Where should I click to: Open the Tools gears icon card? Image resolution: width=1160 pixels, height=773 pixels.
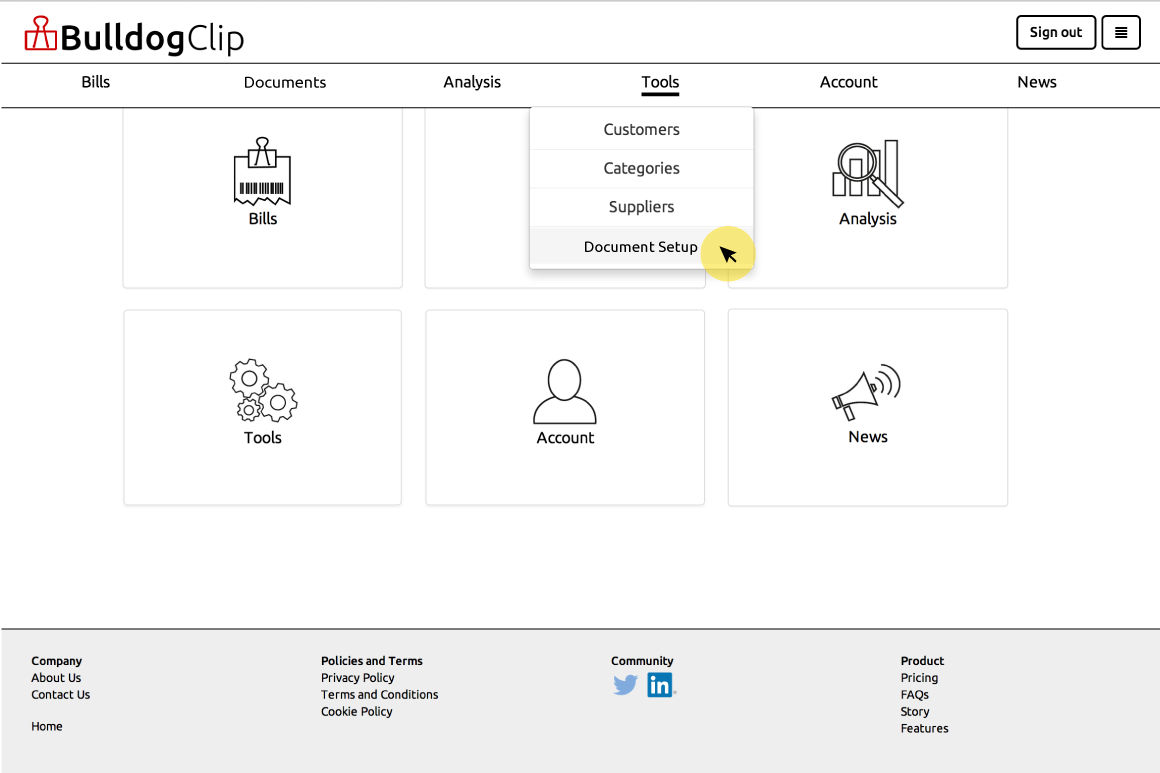point(263,408)
